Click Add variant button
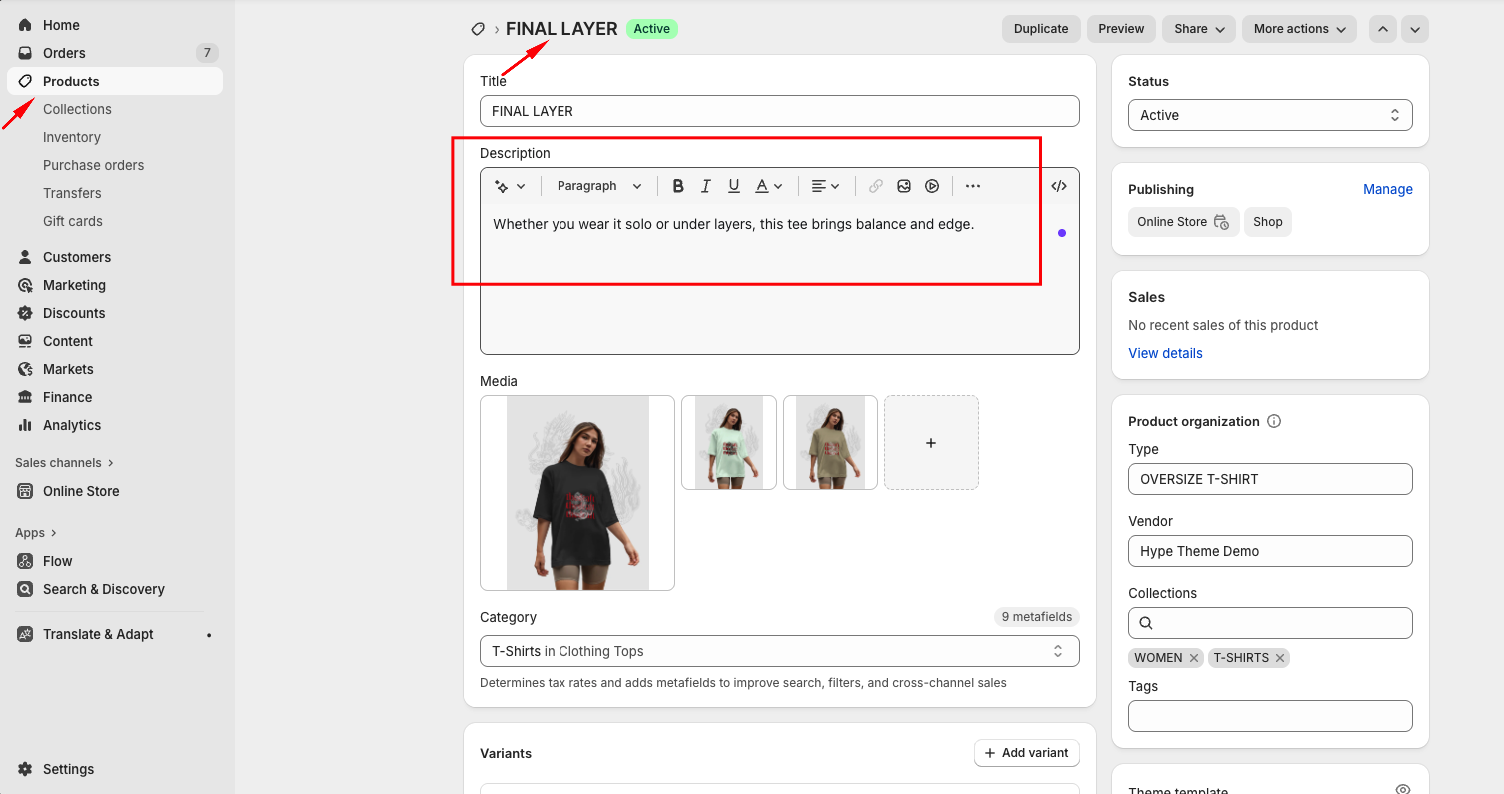The height and width of the screenshot is (794, 1504). coord(1027,753)
